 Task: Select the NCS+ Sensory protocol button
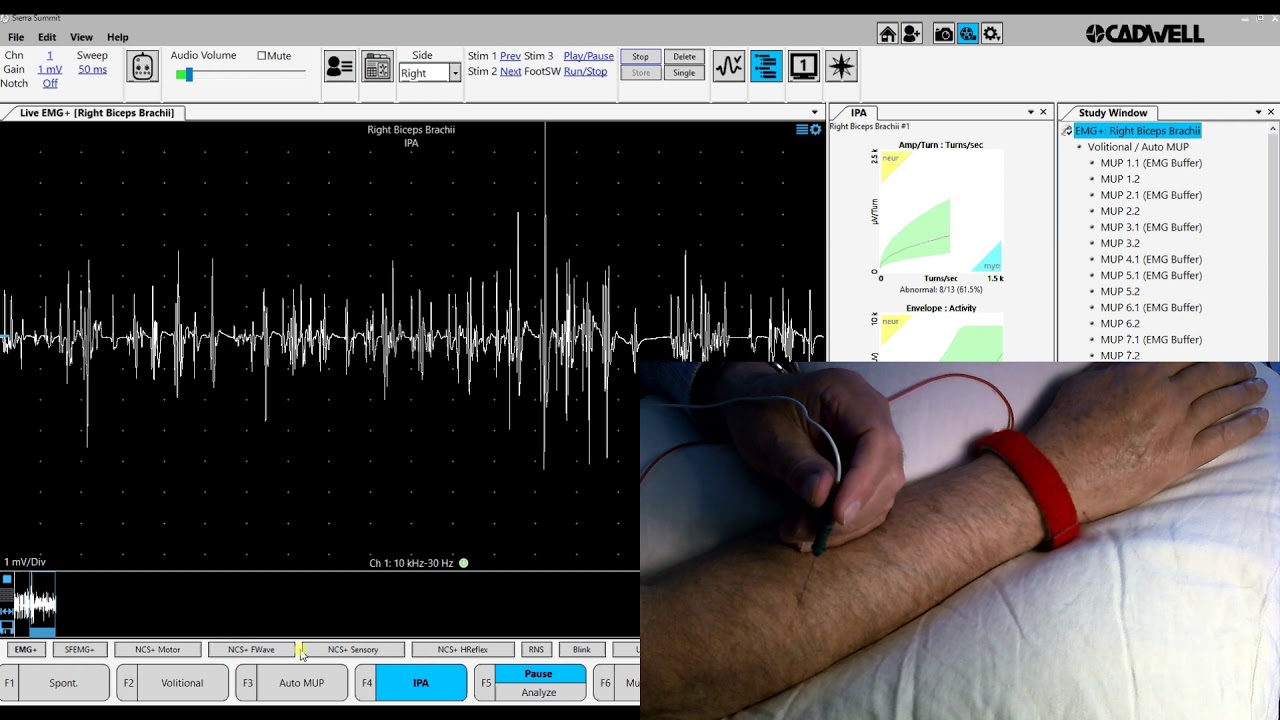click(x=353, y=650)
